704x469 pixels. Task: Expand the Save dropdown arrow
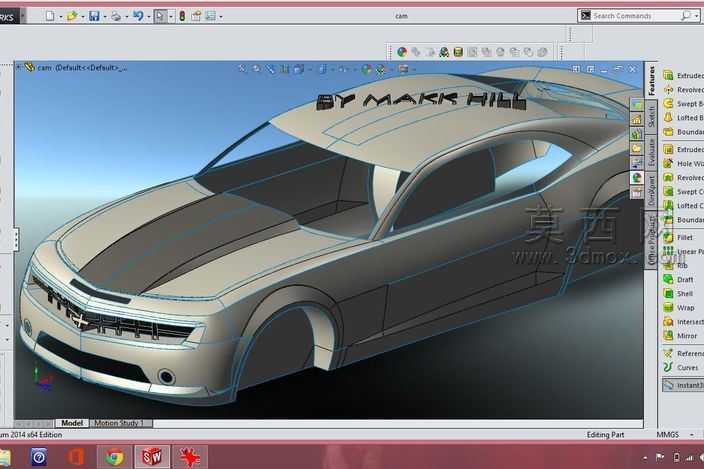105,17
